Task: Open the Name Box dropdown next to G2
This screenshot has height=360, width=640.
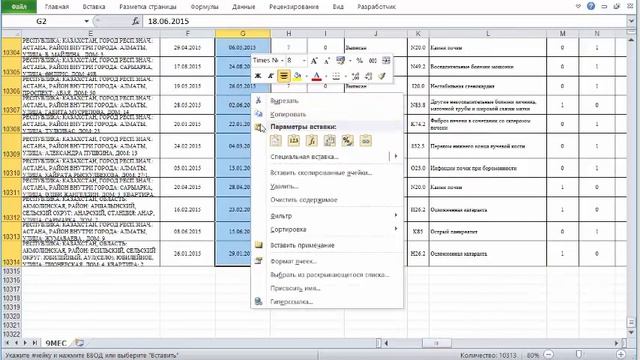Action: coord(87,21)
